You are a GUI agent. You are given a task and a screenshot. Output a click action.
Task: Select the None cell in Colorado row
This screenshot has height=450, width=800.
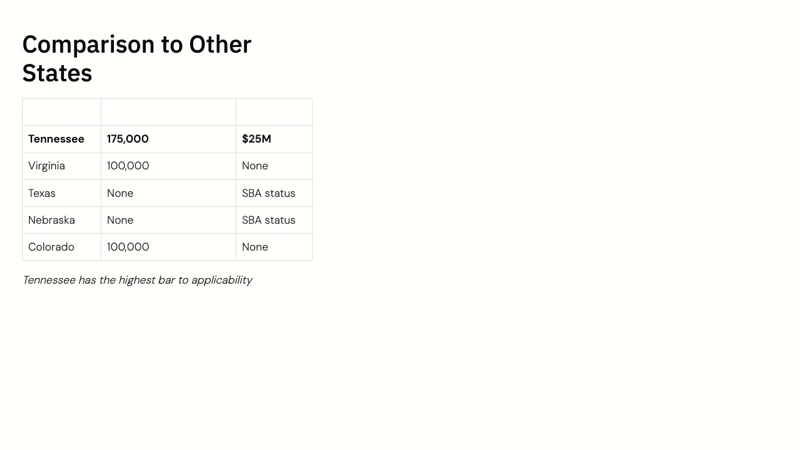[255, 247]
